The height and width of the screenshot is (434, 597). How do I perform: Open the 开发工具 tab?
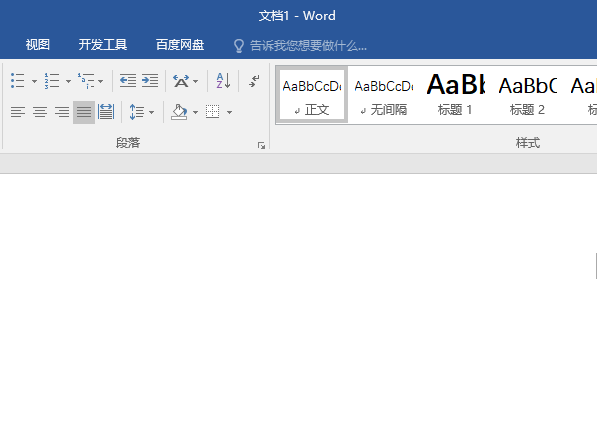pyautogui.click(x=103, y=45)
